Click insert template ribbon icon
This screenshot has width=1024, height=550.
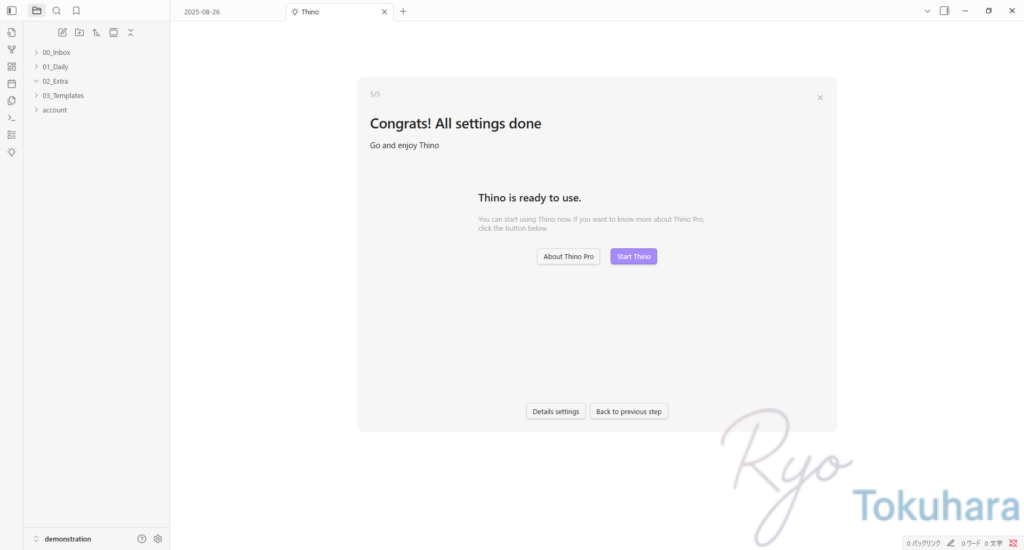point(12,101)
